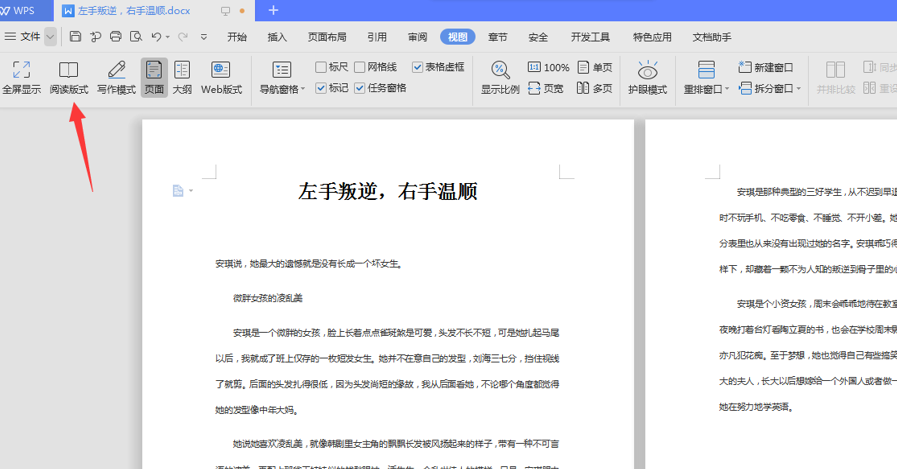The image size is (897, 469).
Task: Switch to Reading Layout (阅读版式)
Action: pyautogui.click(x=69, y=77)
